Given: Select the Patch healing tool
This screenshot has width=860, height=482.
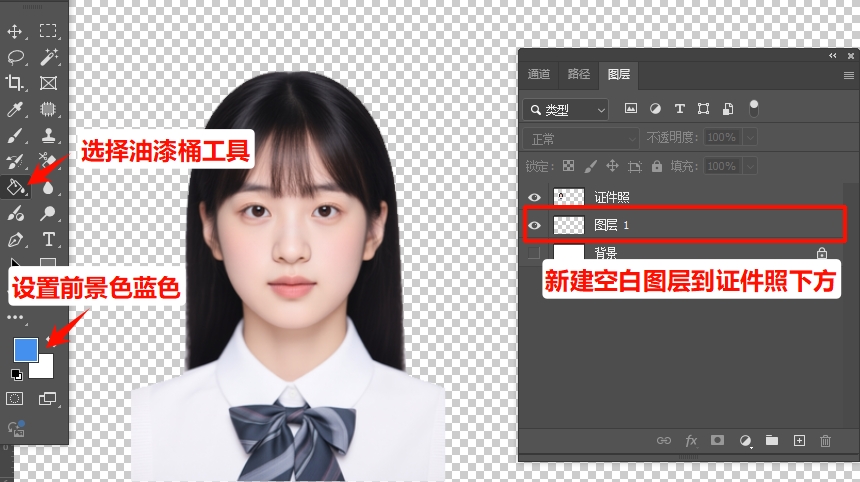Looking at the screenshot, I should pyautogui.click(x=48, y=109).
